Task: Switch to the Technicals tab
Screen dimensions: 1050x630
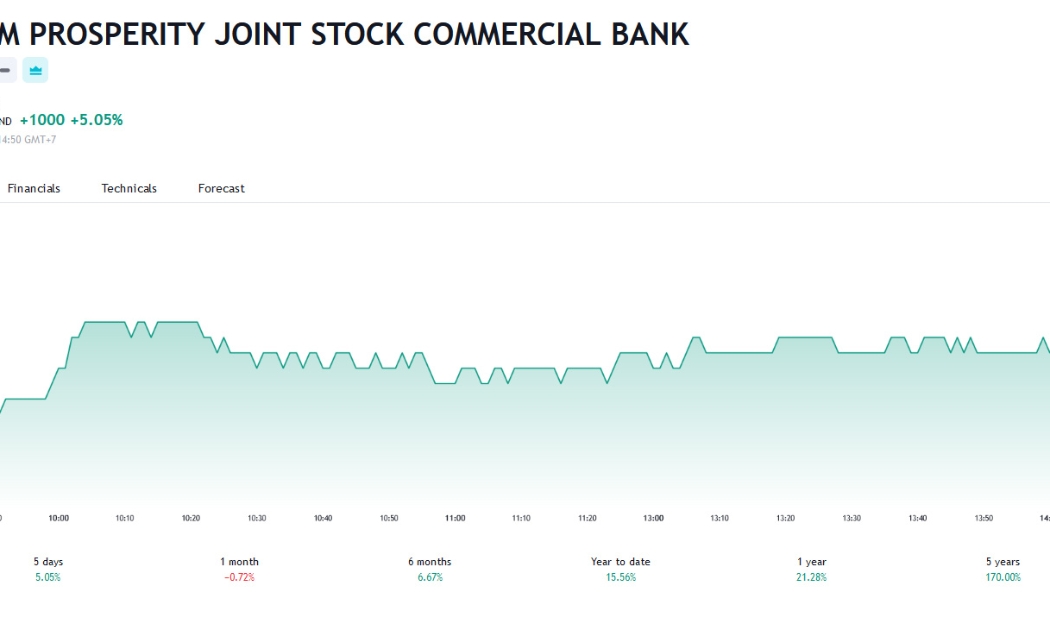Action: click(129, 189)
